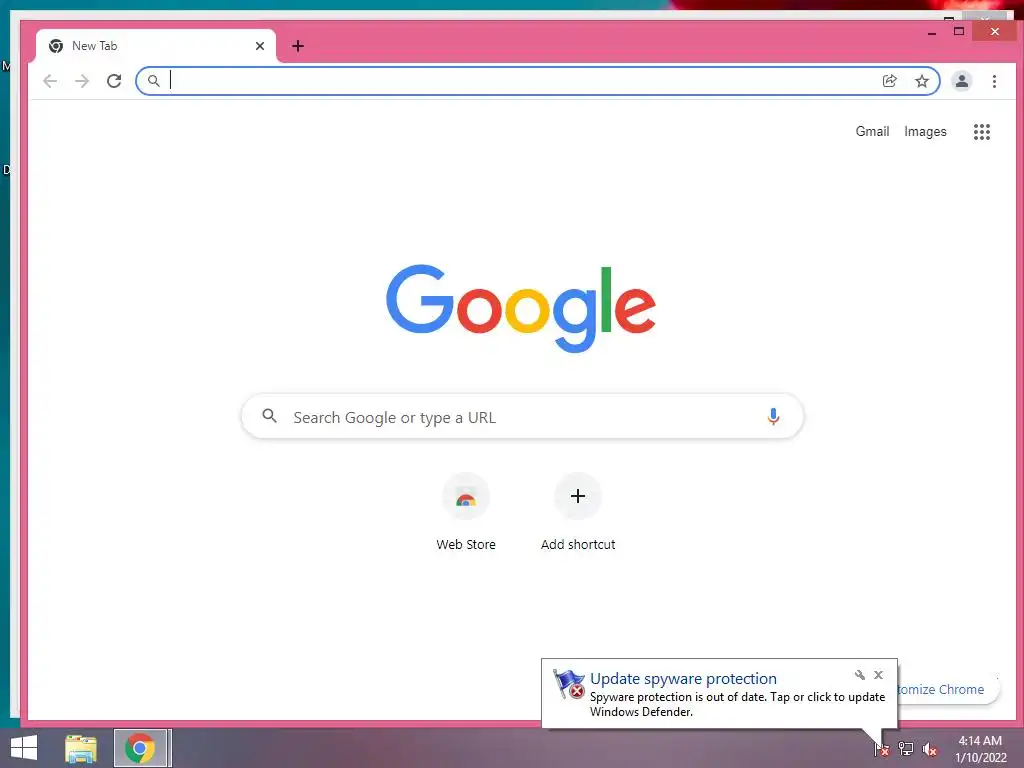Add a new shortcut tile
The height and width of the screenshot is (768, 1024).
pyautogui.click(x=578, y=513)
